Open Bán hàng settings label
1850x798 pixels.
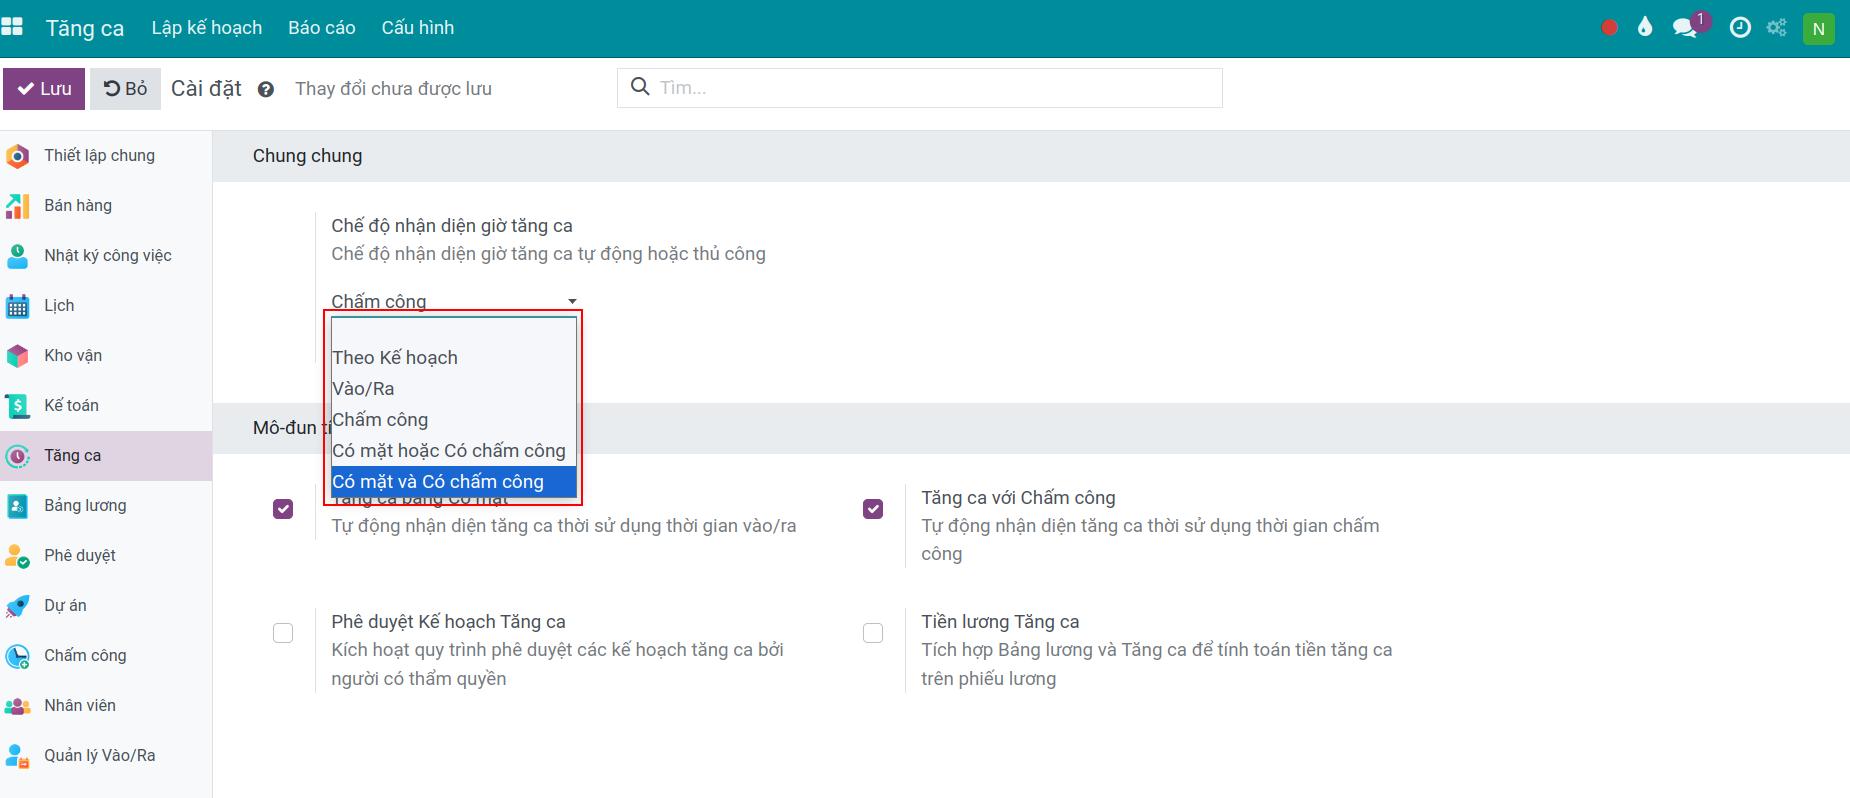tap(78, 206)
